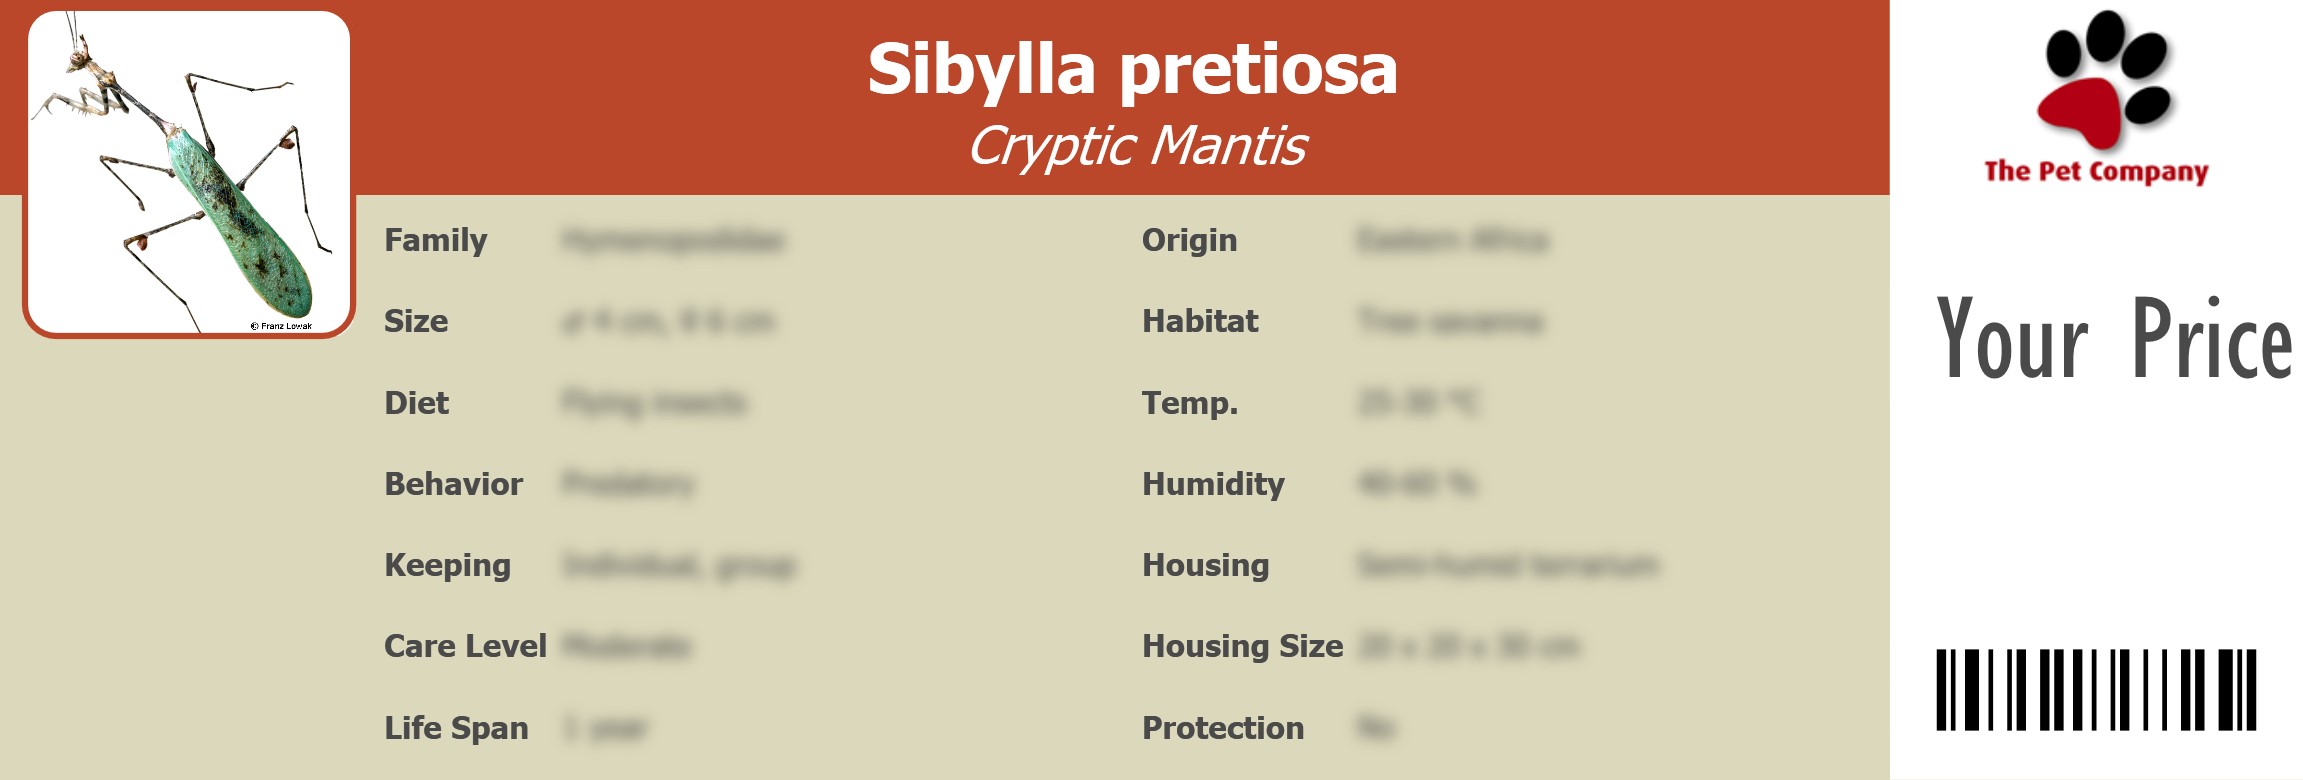Click the "Care Level" label
The width and height of the screenshot is (2303, 780).
(x=465, y=646)
